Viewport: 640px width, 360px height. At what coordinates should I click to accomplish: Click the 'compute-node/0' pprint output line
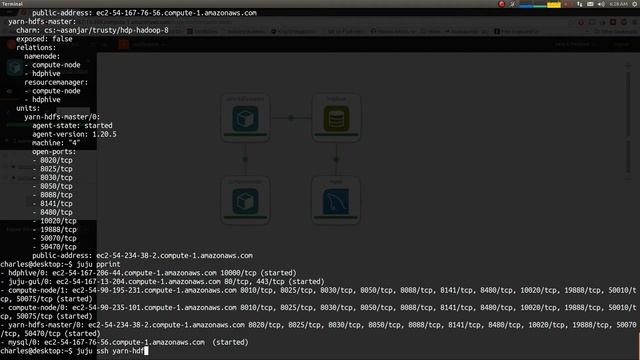click(318, 312)
